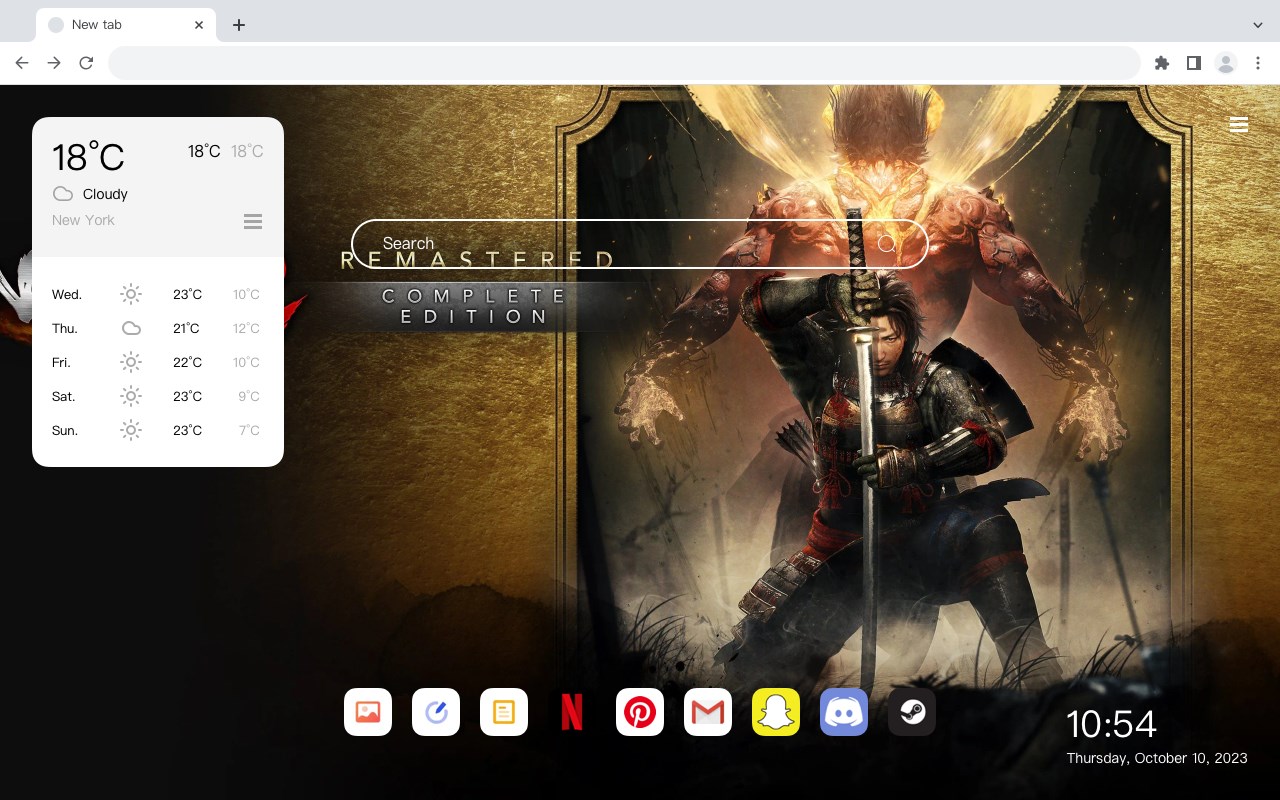Click Friday's sunny icon in forecast

coord(131,362)
